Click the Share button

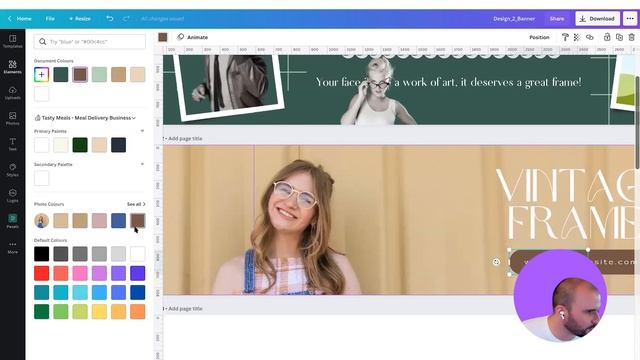[x=556, y=18]
